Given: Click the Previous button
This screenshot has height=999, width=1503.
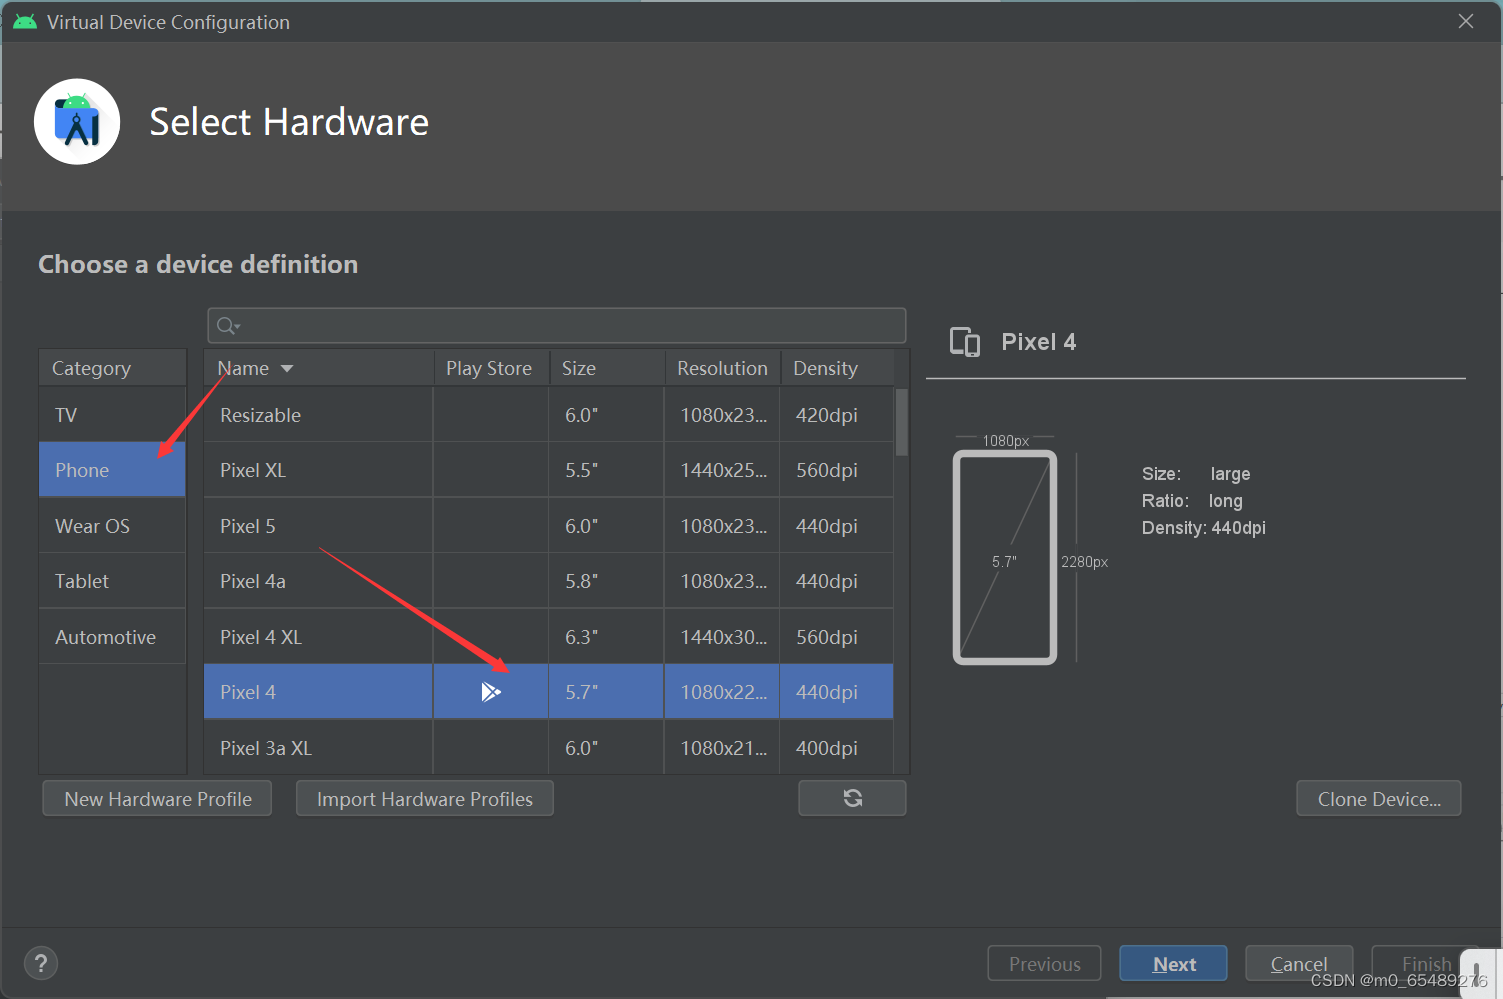Looking at the screenshot, I should pyautogui.click(x=1044, y=964).
